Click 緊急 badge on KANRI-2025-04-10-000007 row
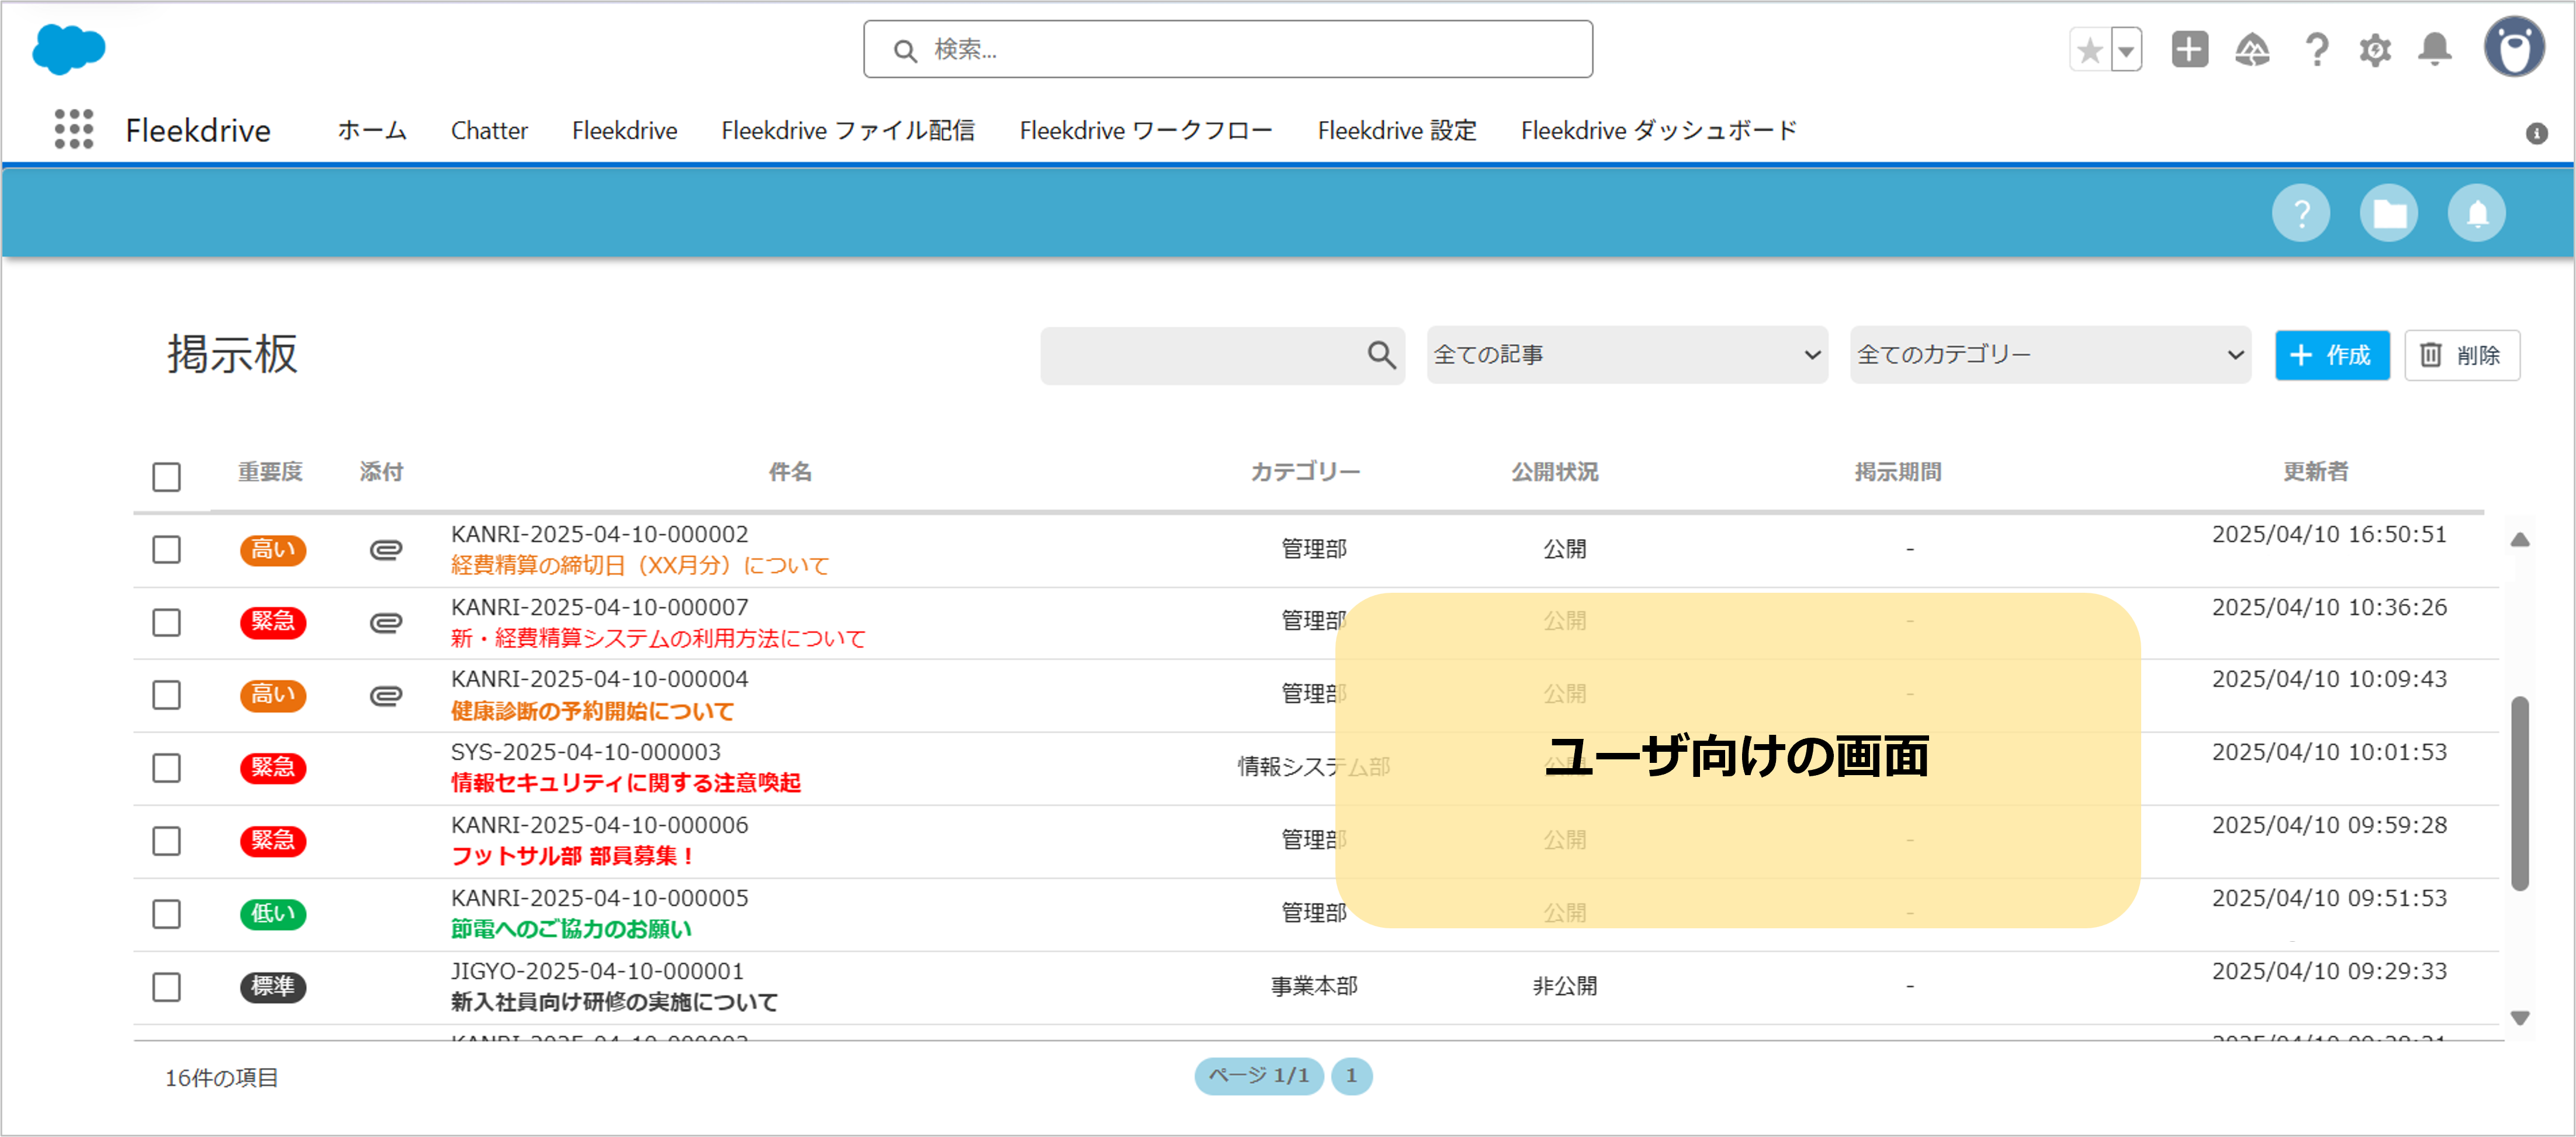2576x1137 pixels. [x=273, y=622]
